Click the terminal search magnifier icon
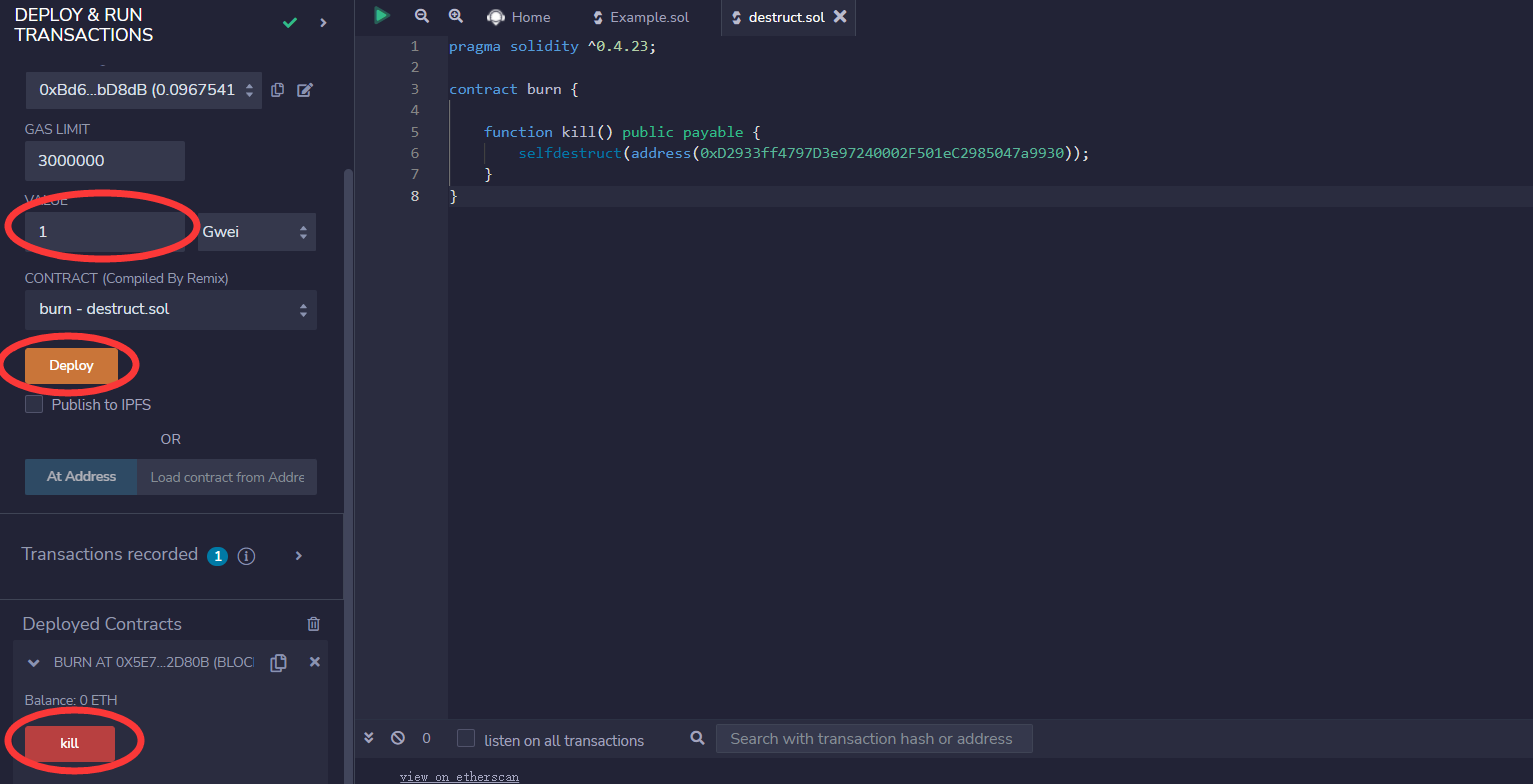 698,739
